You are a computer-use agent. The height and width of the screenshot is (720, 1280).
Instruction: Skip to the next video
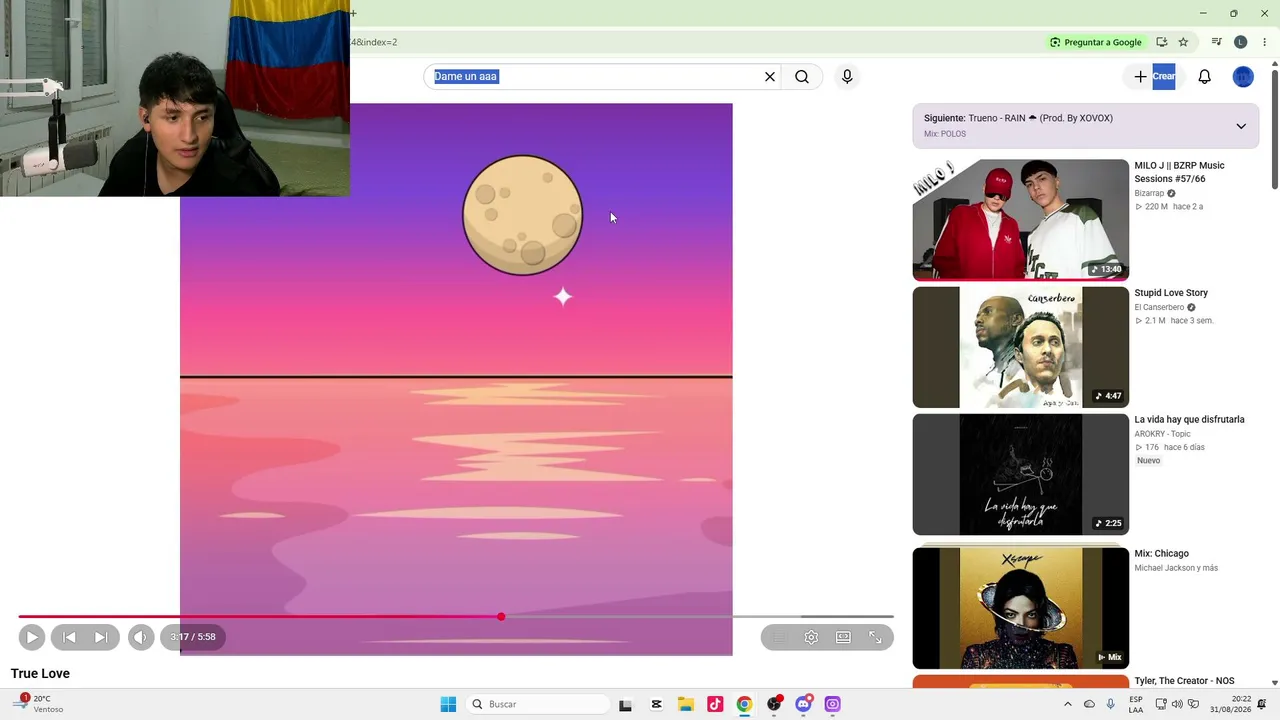coord(101,637)
